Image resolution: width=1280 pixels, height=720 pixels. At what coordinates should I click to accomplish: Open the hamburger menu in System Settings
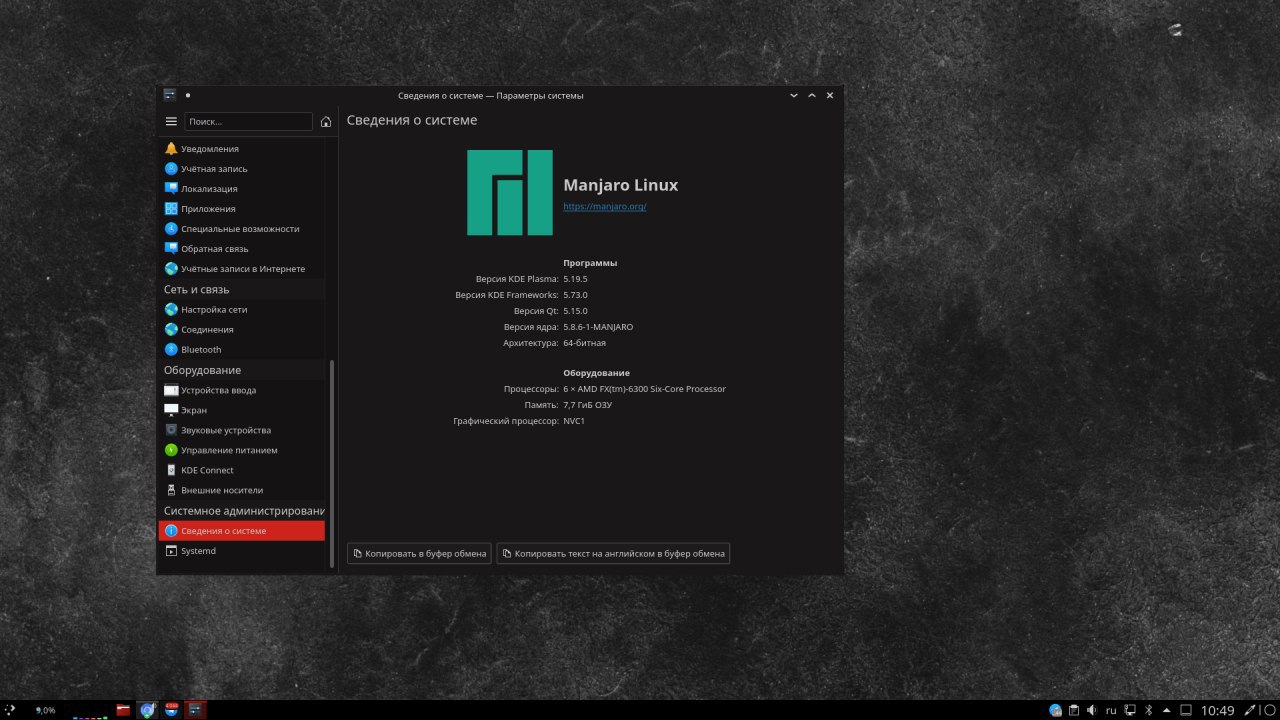[x=171, y=121]
